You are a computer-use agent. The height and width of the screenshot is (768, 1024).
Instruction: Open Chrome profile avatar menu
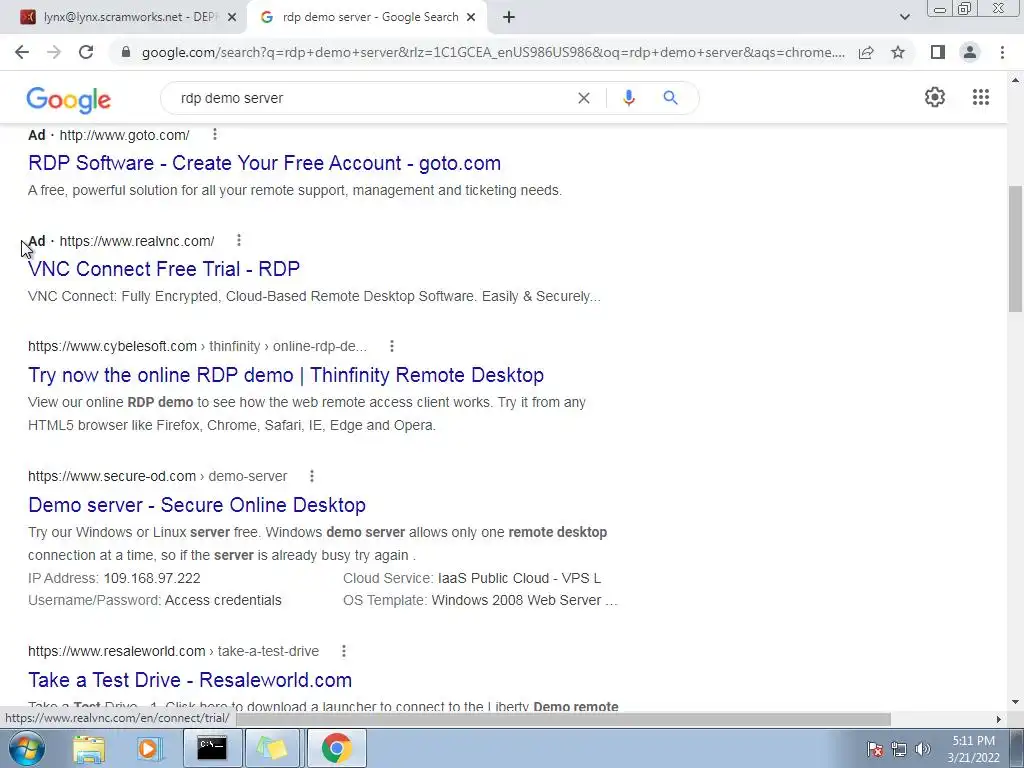(970, 52)
